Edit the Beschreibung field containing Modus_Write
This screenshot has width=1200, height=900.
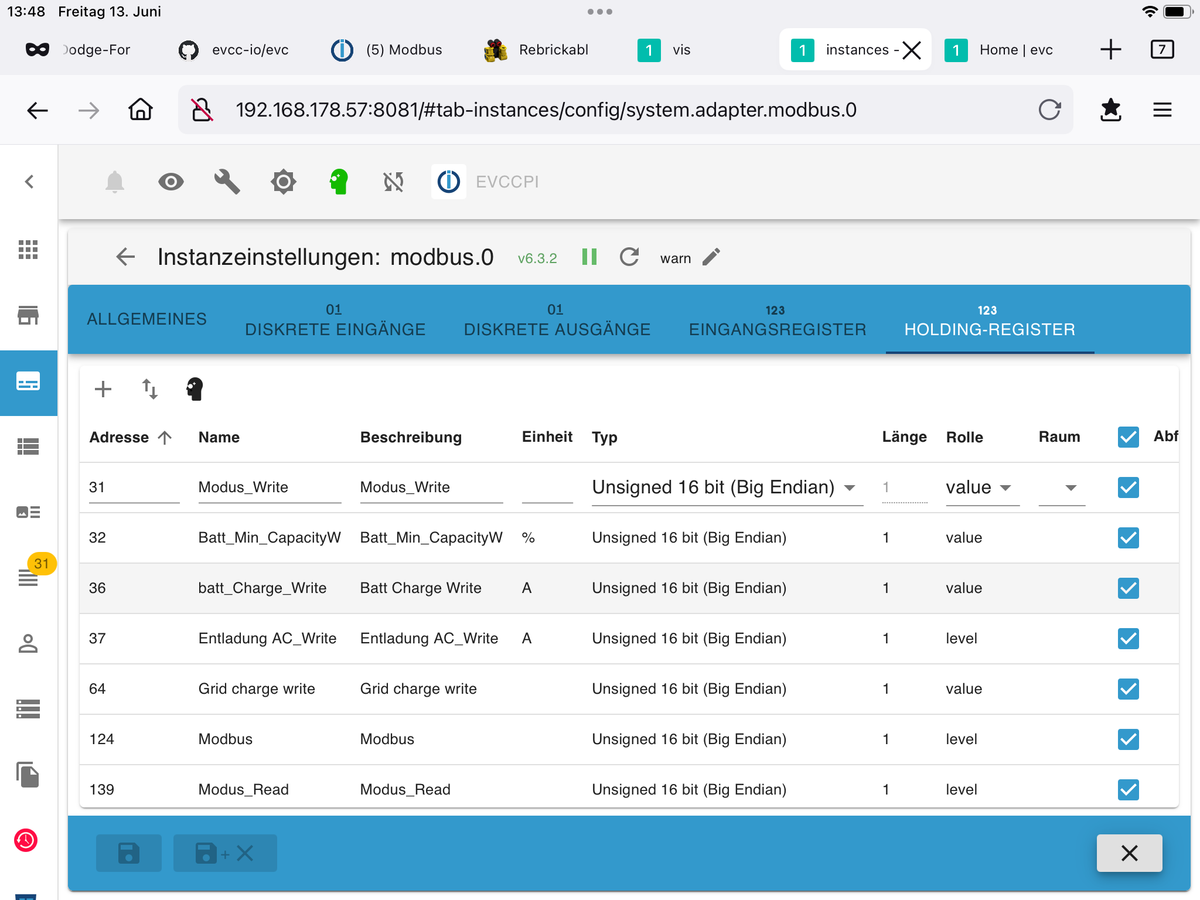coord(431,487)
